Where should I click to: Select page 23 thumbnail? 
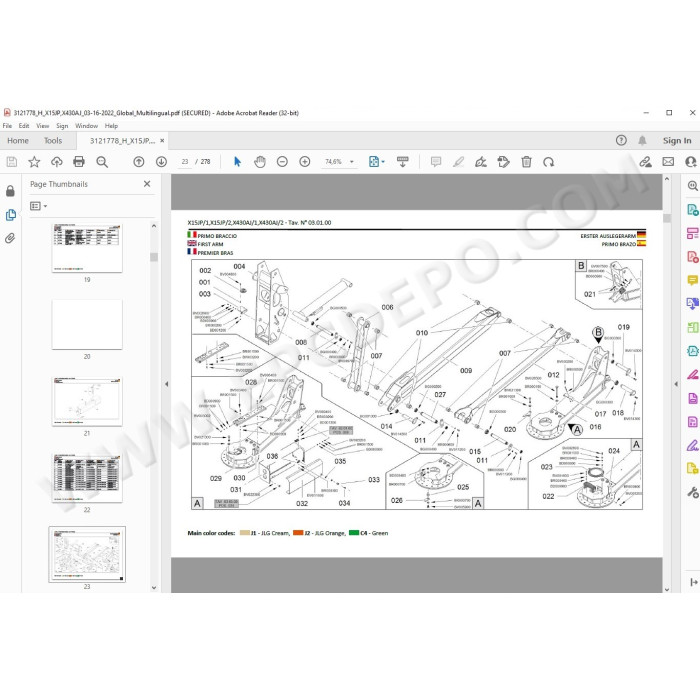click(x=87, y=554)
